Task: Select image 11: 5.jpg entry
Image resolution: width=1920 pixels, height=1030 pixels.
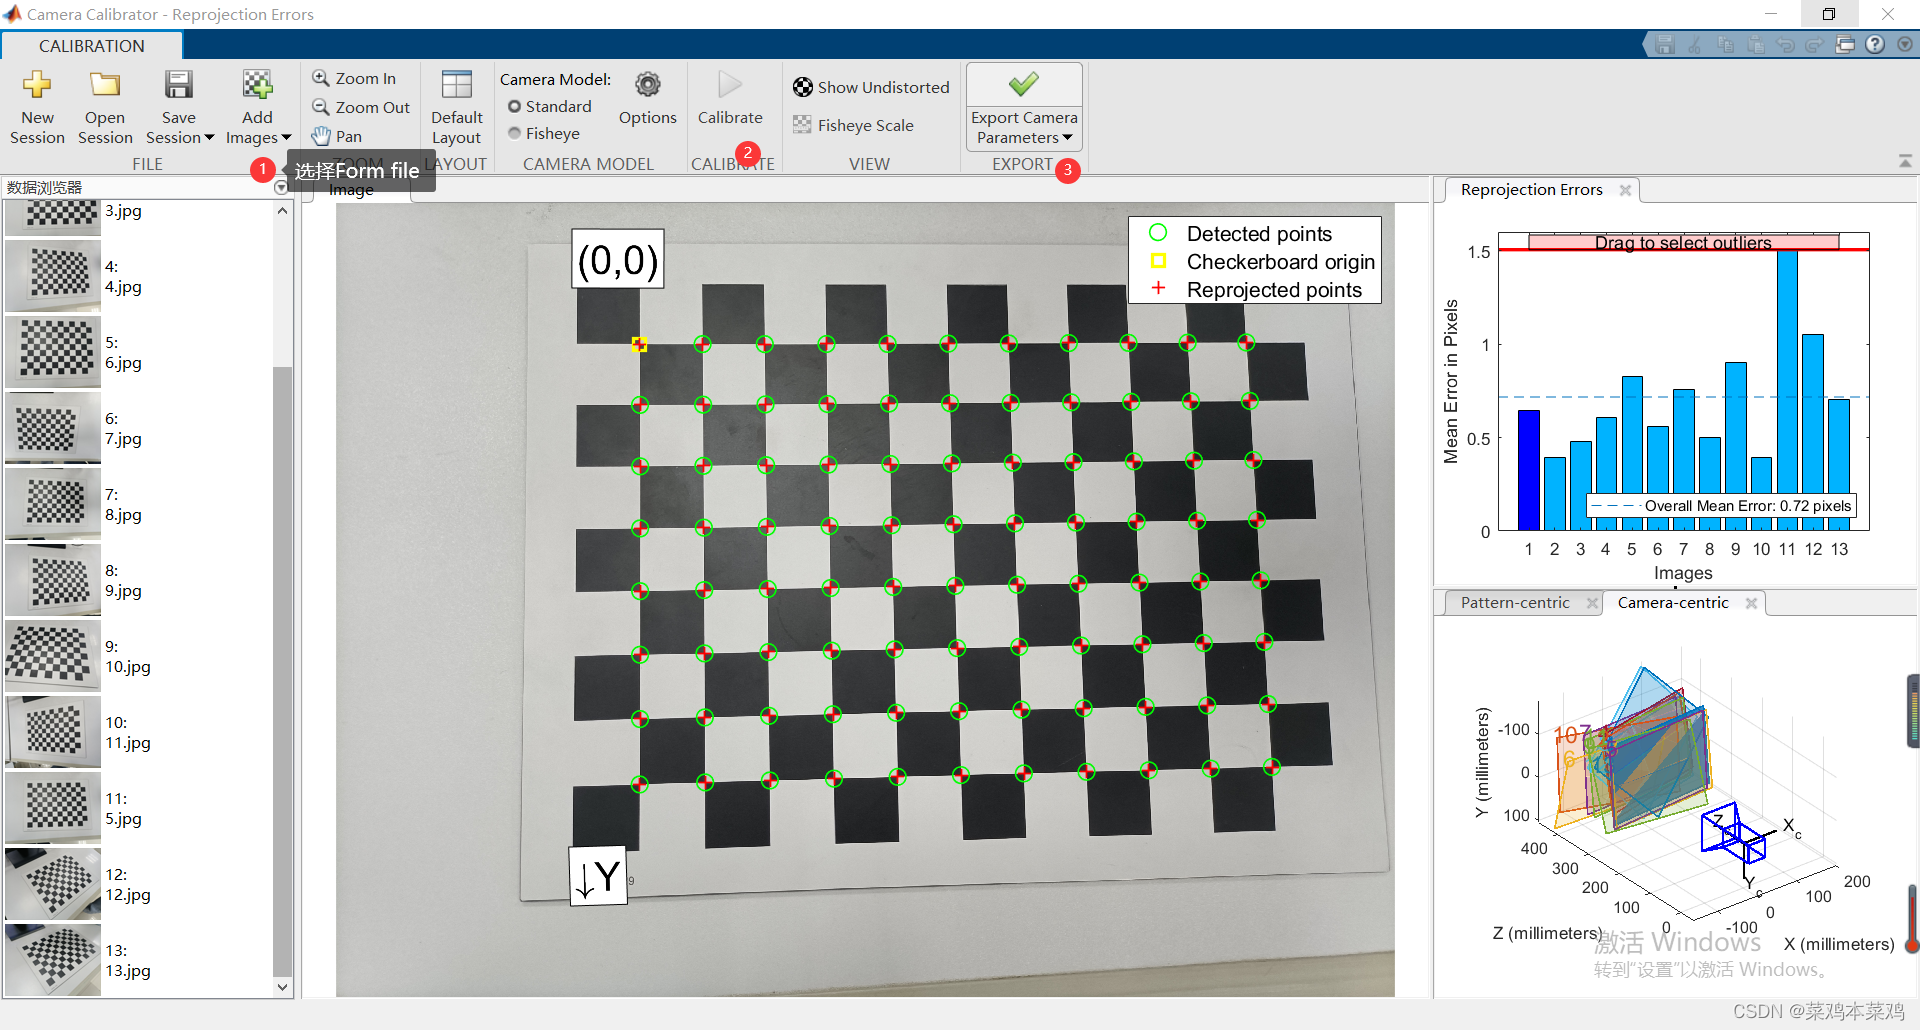Action: (x=138, y=808)
